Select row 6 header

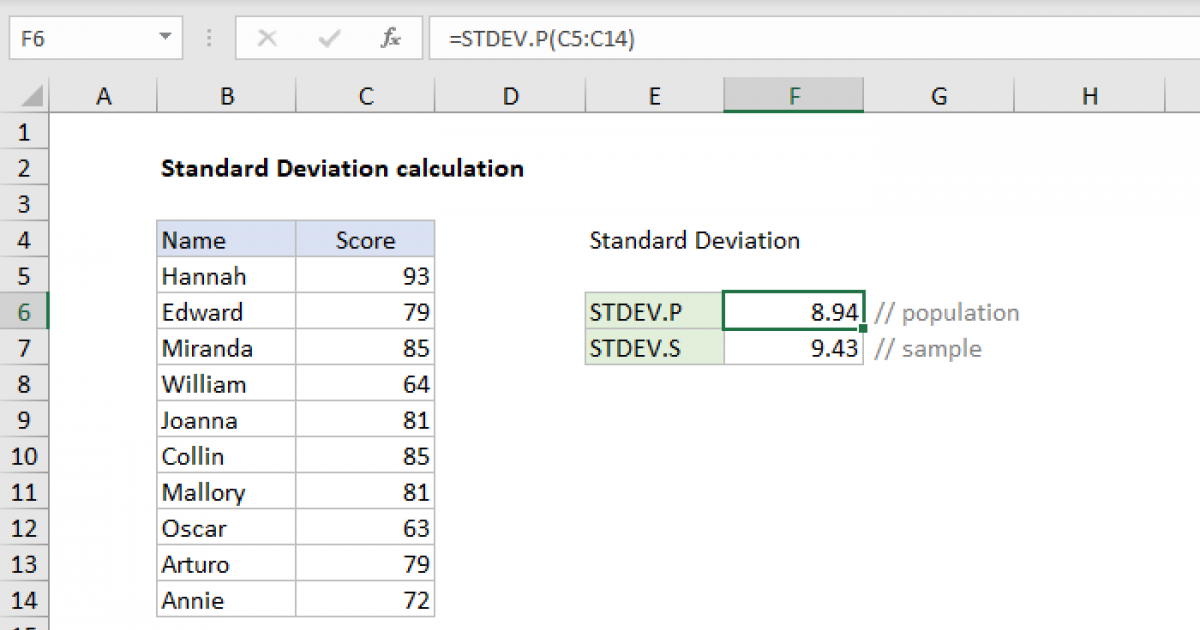pyautogui.click(x=25, y=312)
